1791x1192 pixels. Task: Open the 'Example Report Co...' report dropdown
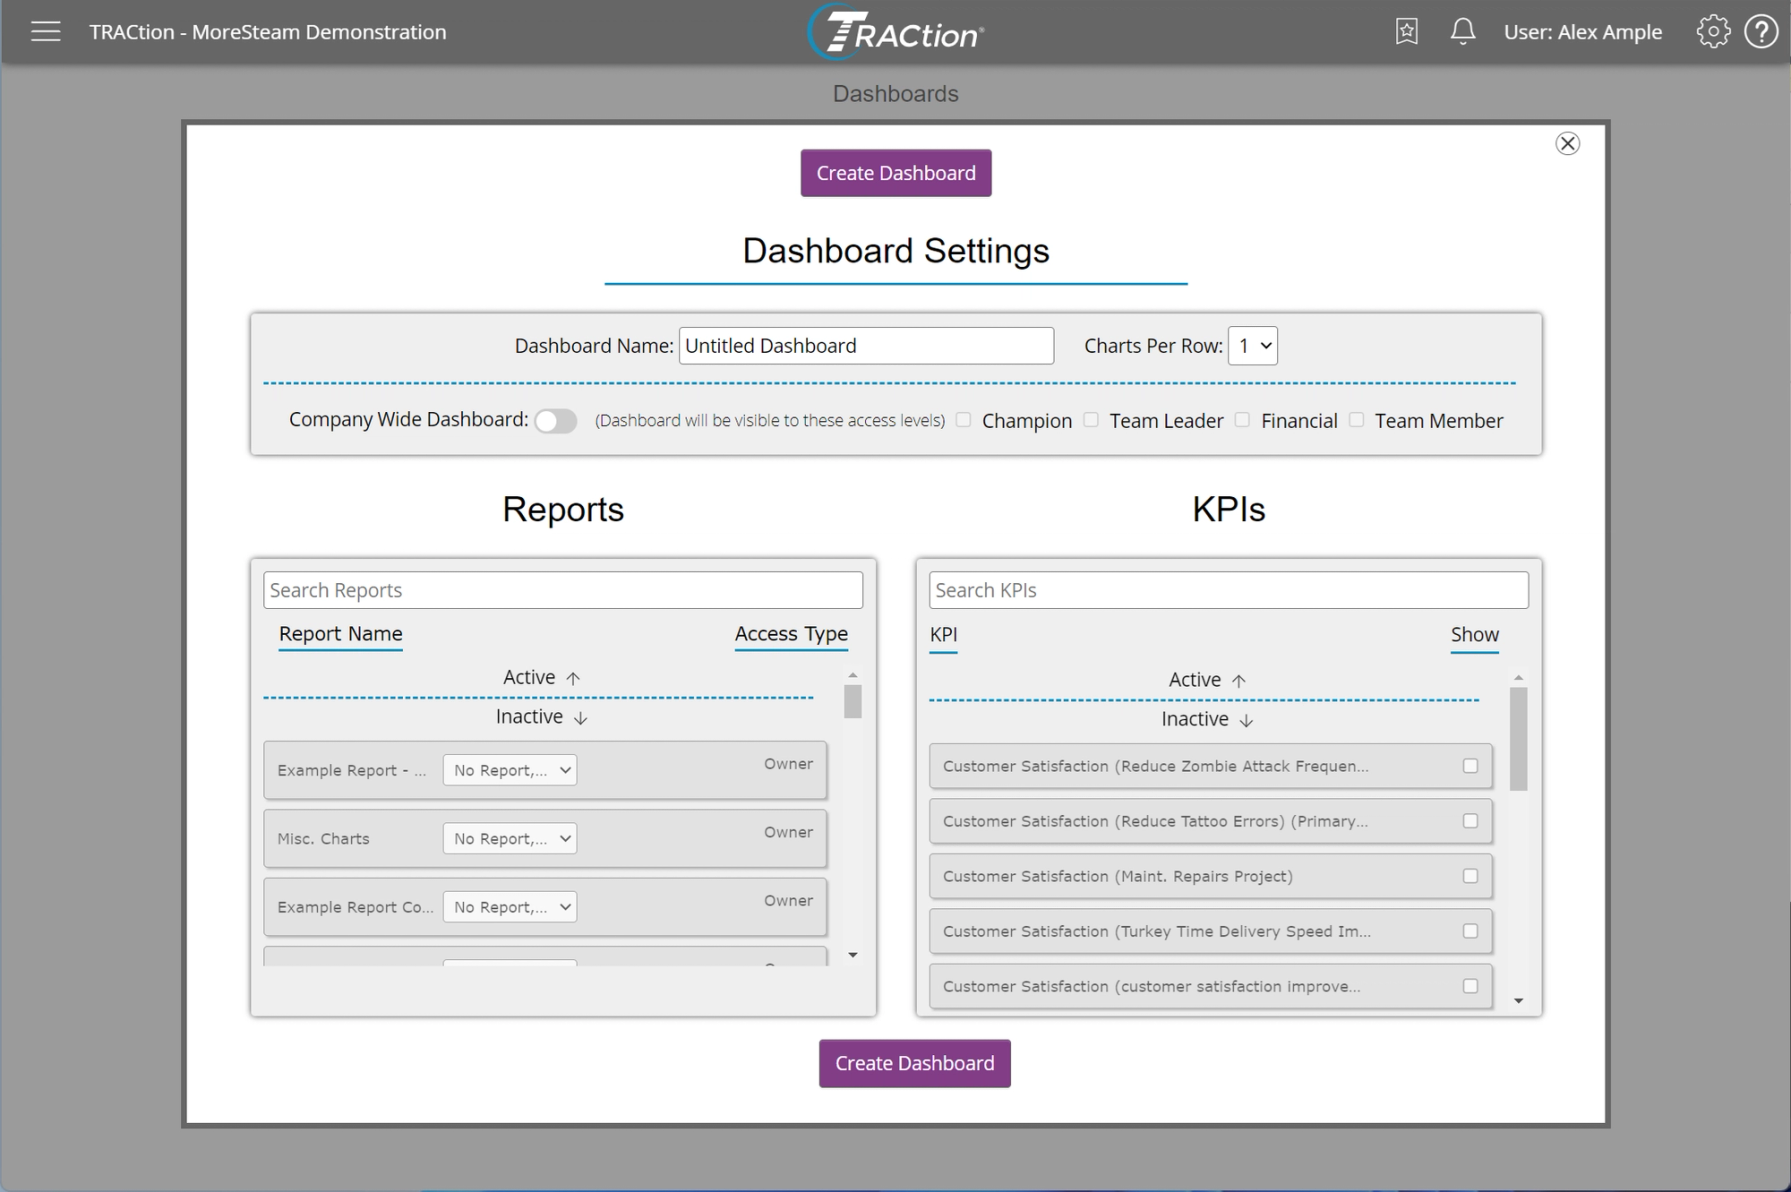pos(510,907)
